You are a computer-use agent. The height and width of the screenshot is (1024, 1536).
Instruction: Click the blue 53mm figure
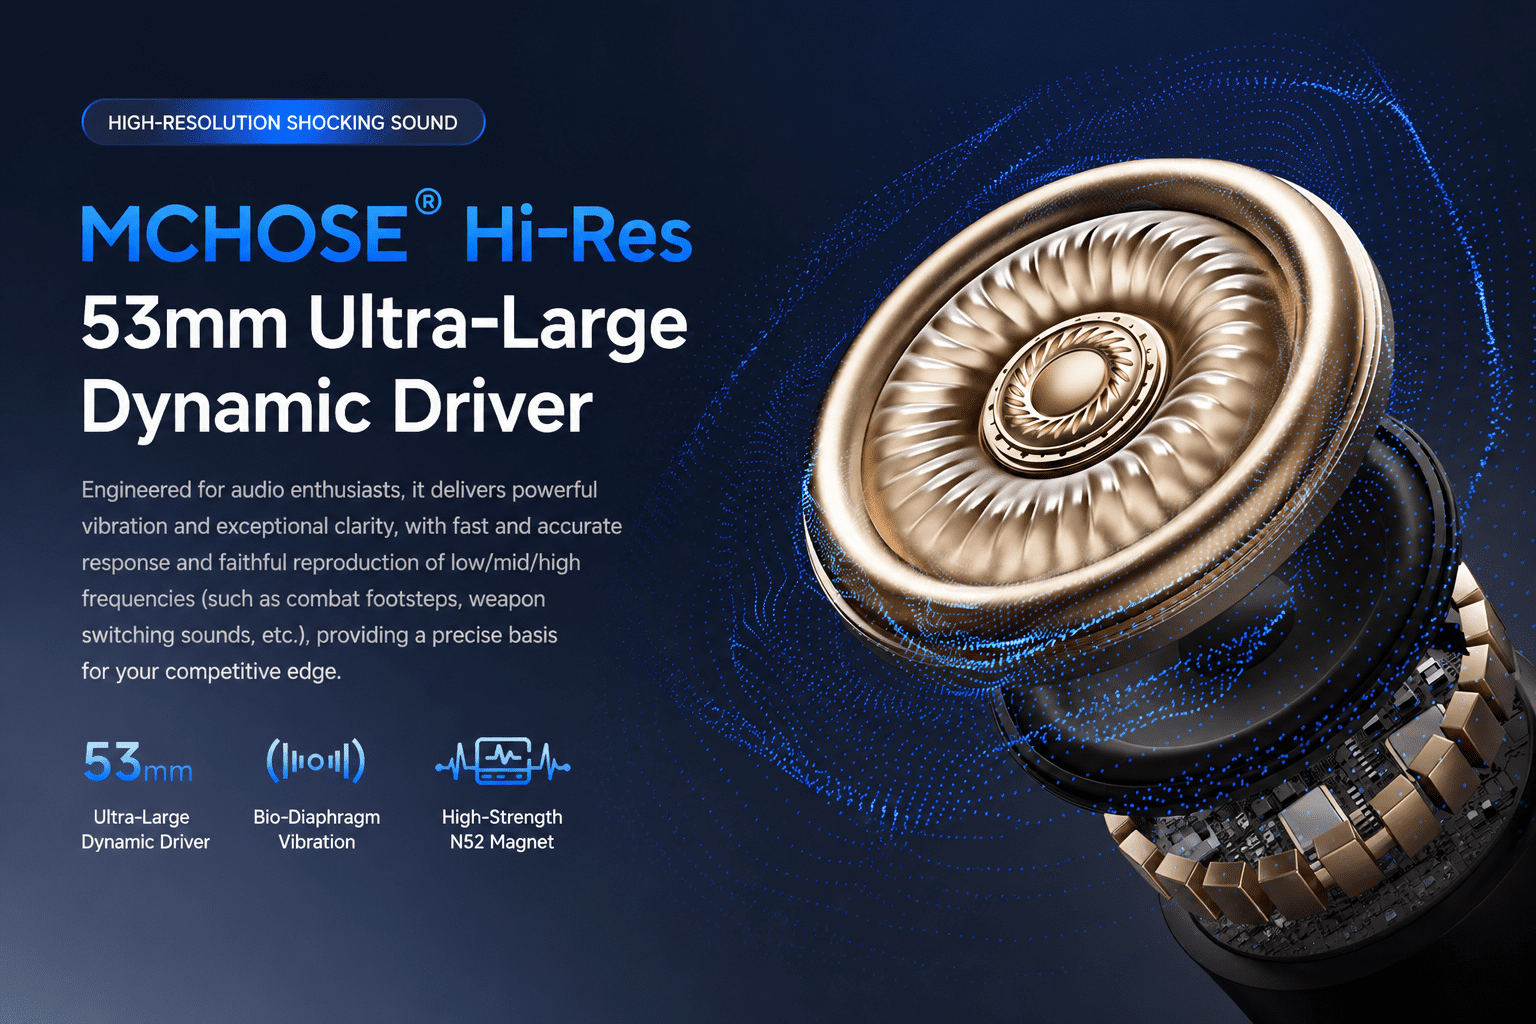tap(138, 762)
